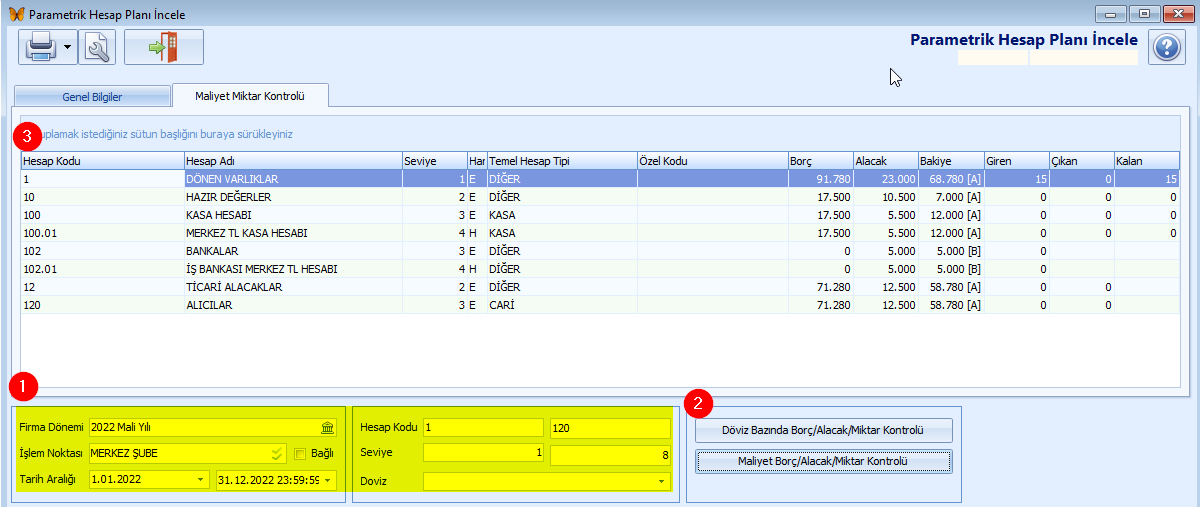Click the Hesap Kodu start field with 1
This screenshot has height=507, width=1200.
(x=483, y=427)
